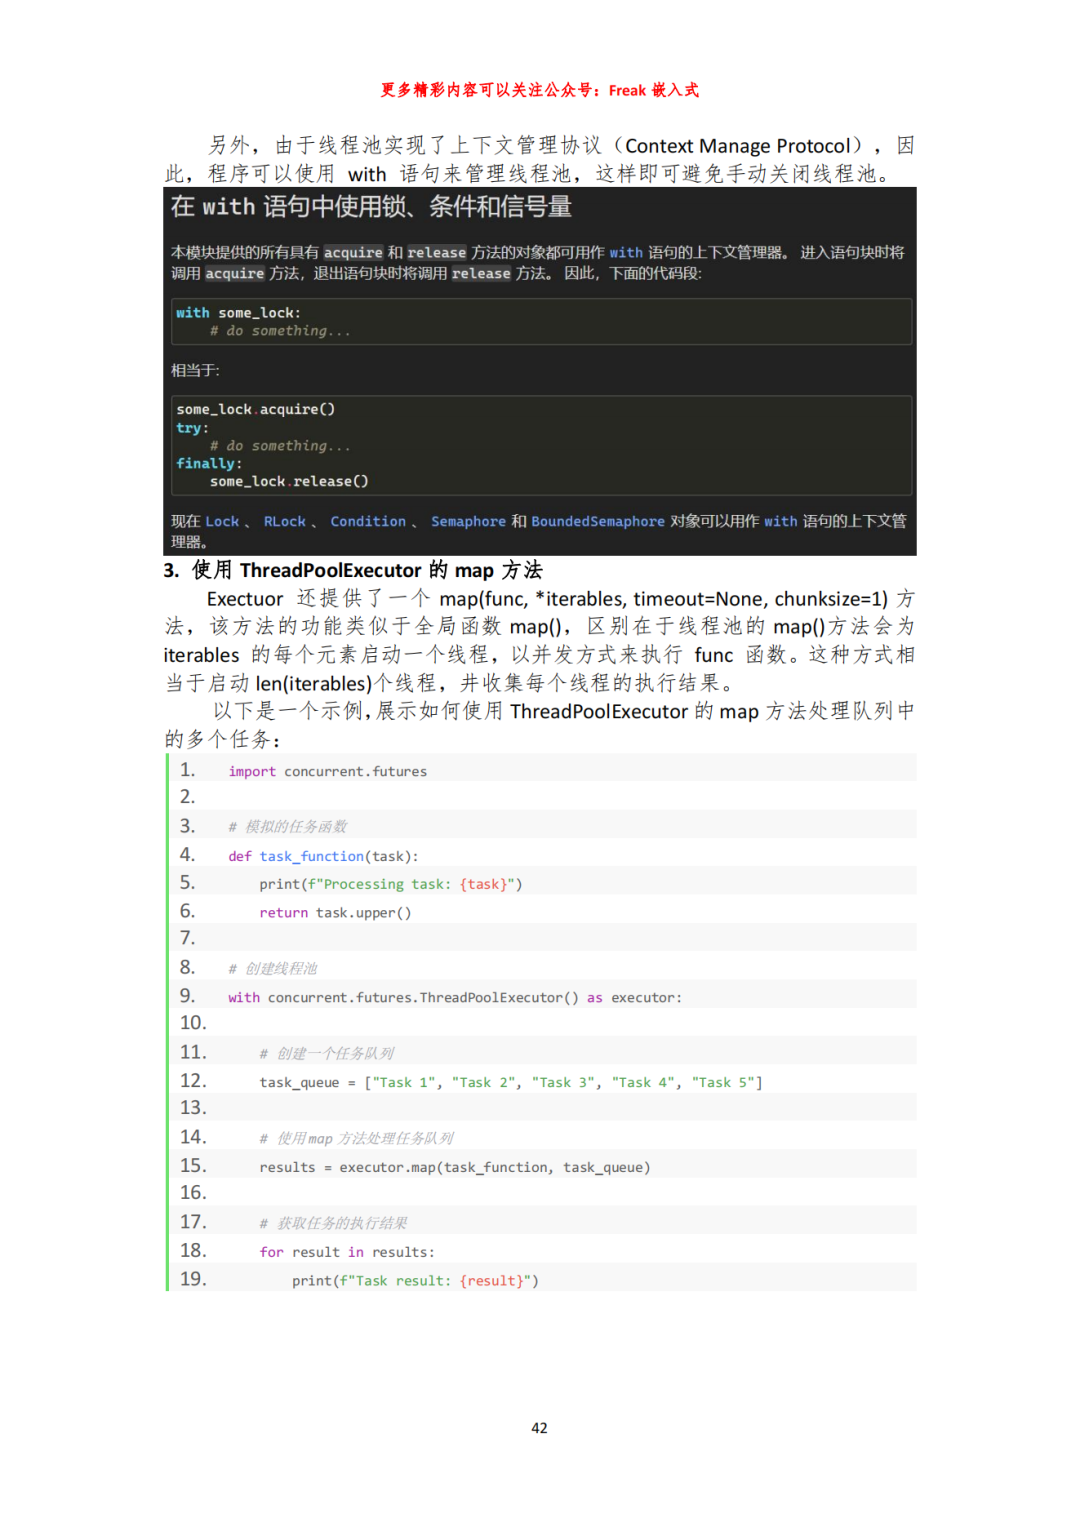This screenshot has width=1080, height=1527.
Task: Select the task_queue list assignment line
Action: [x=510, y=1082]
